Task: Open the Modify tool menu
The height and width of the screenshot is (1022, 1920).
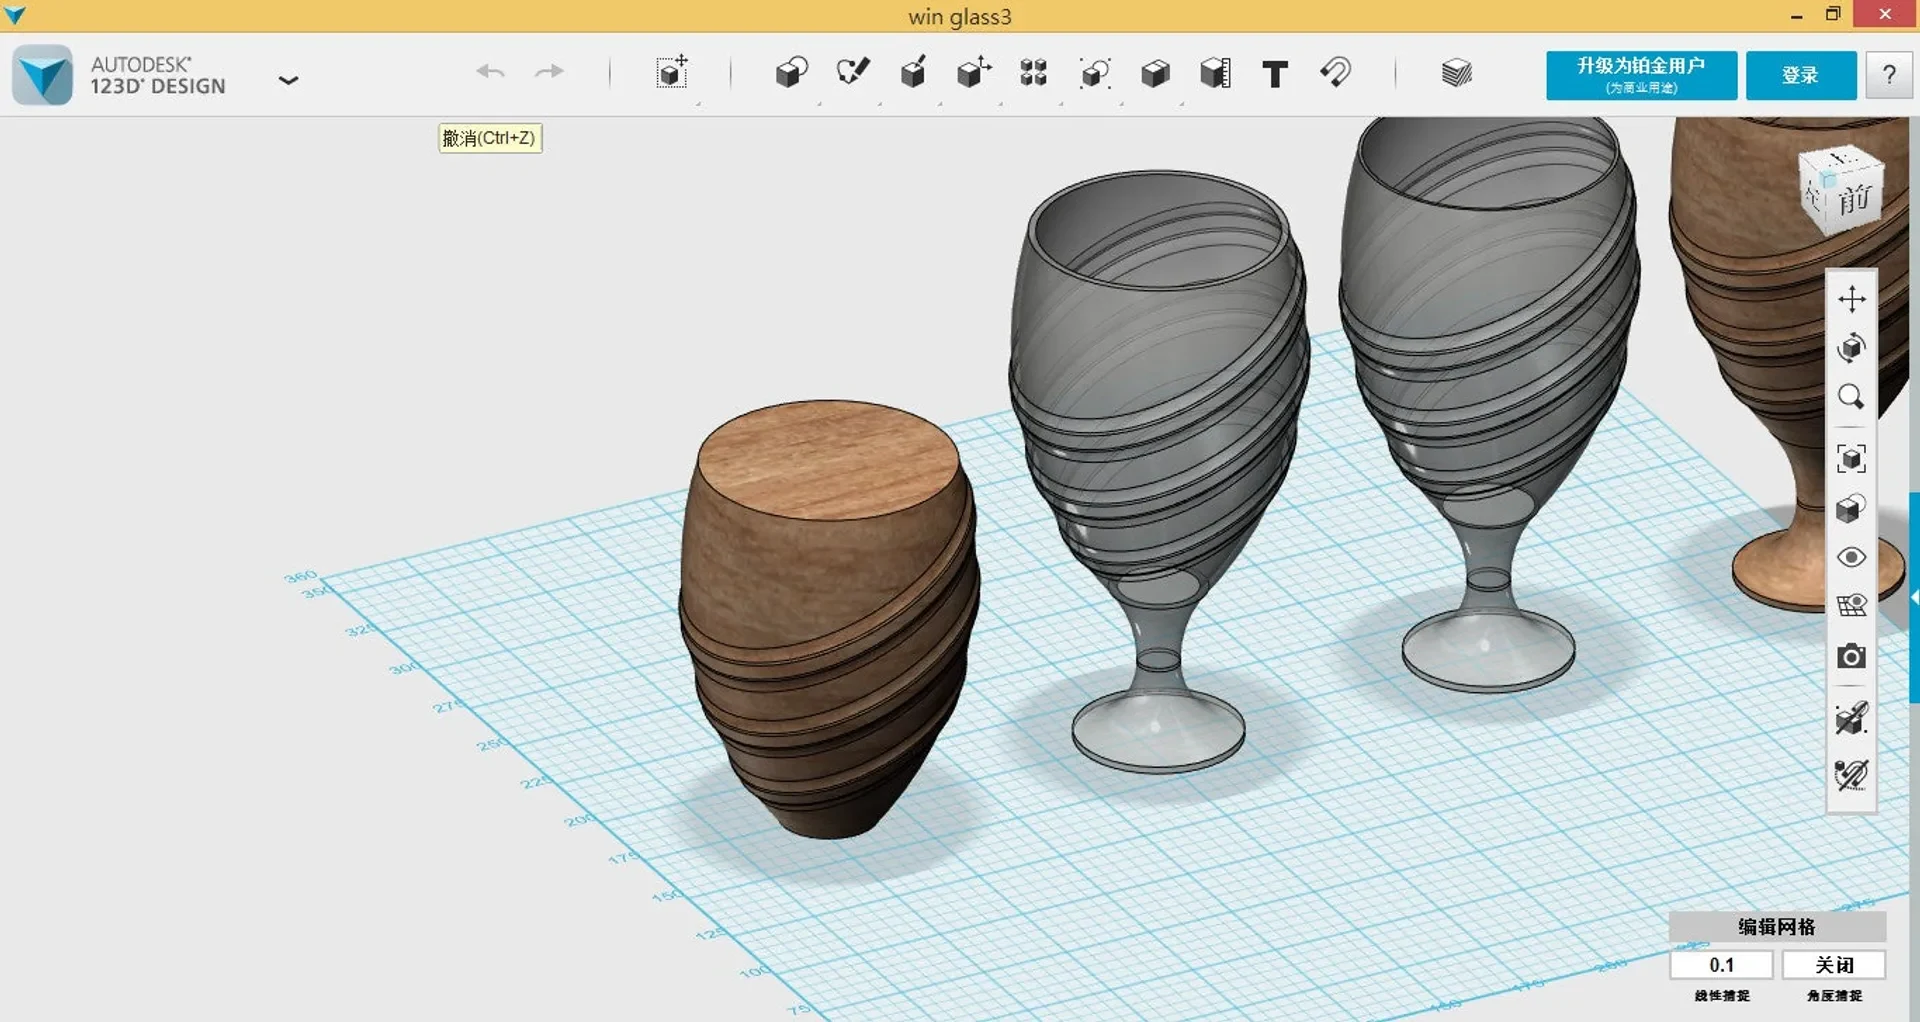Action: (x=974, y=73)
